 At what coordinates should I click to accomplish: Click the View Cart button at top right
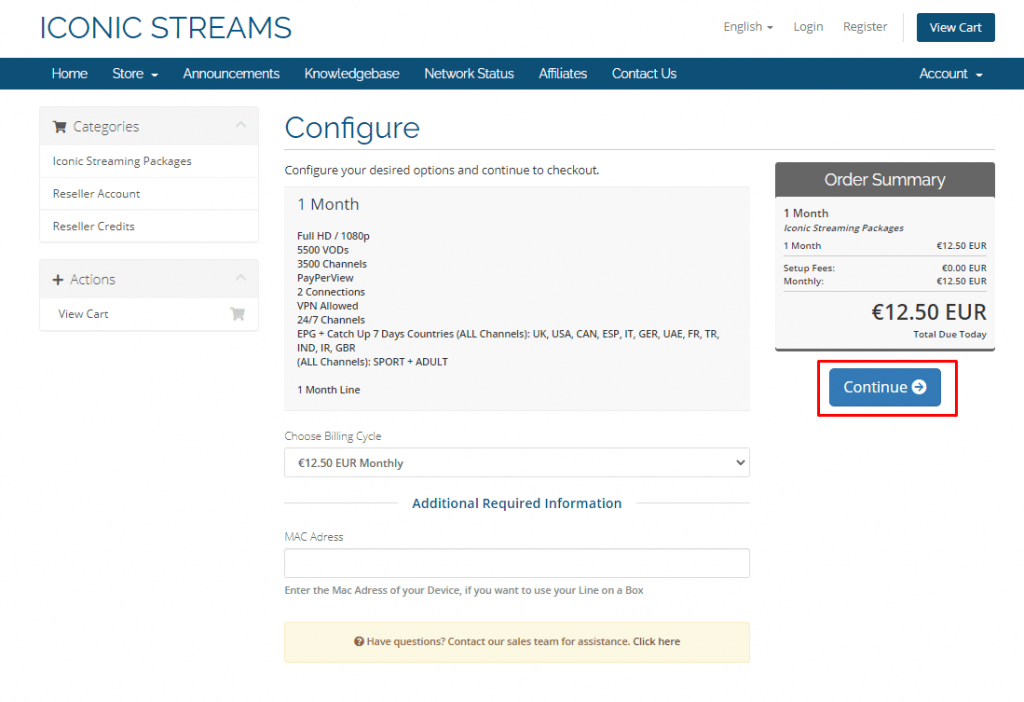click(x=955, y=27)
